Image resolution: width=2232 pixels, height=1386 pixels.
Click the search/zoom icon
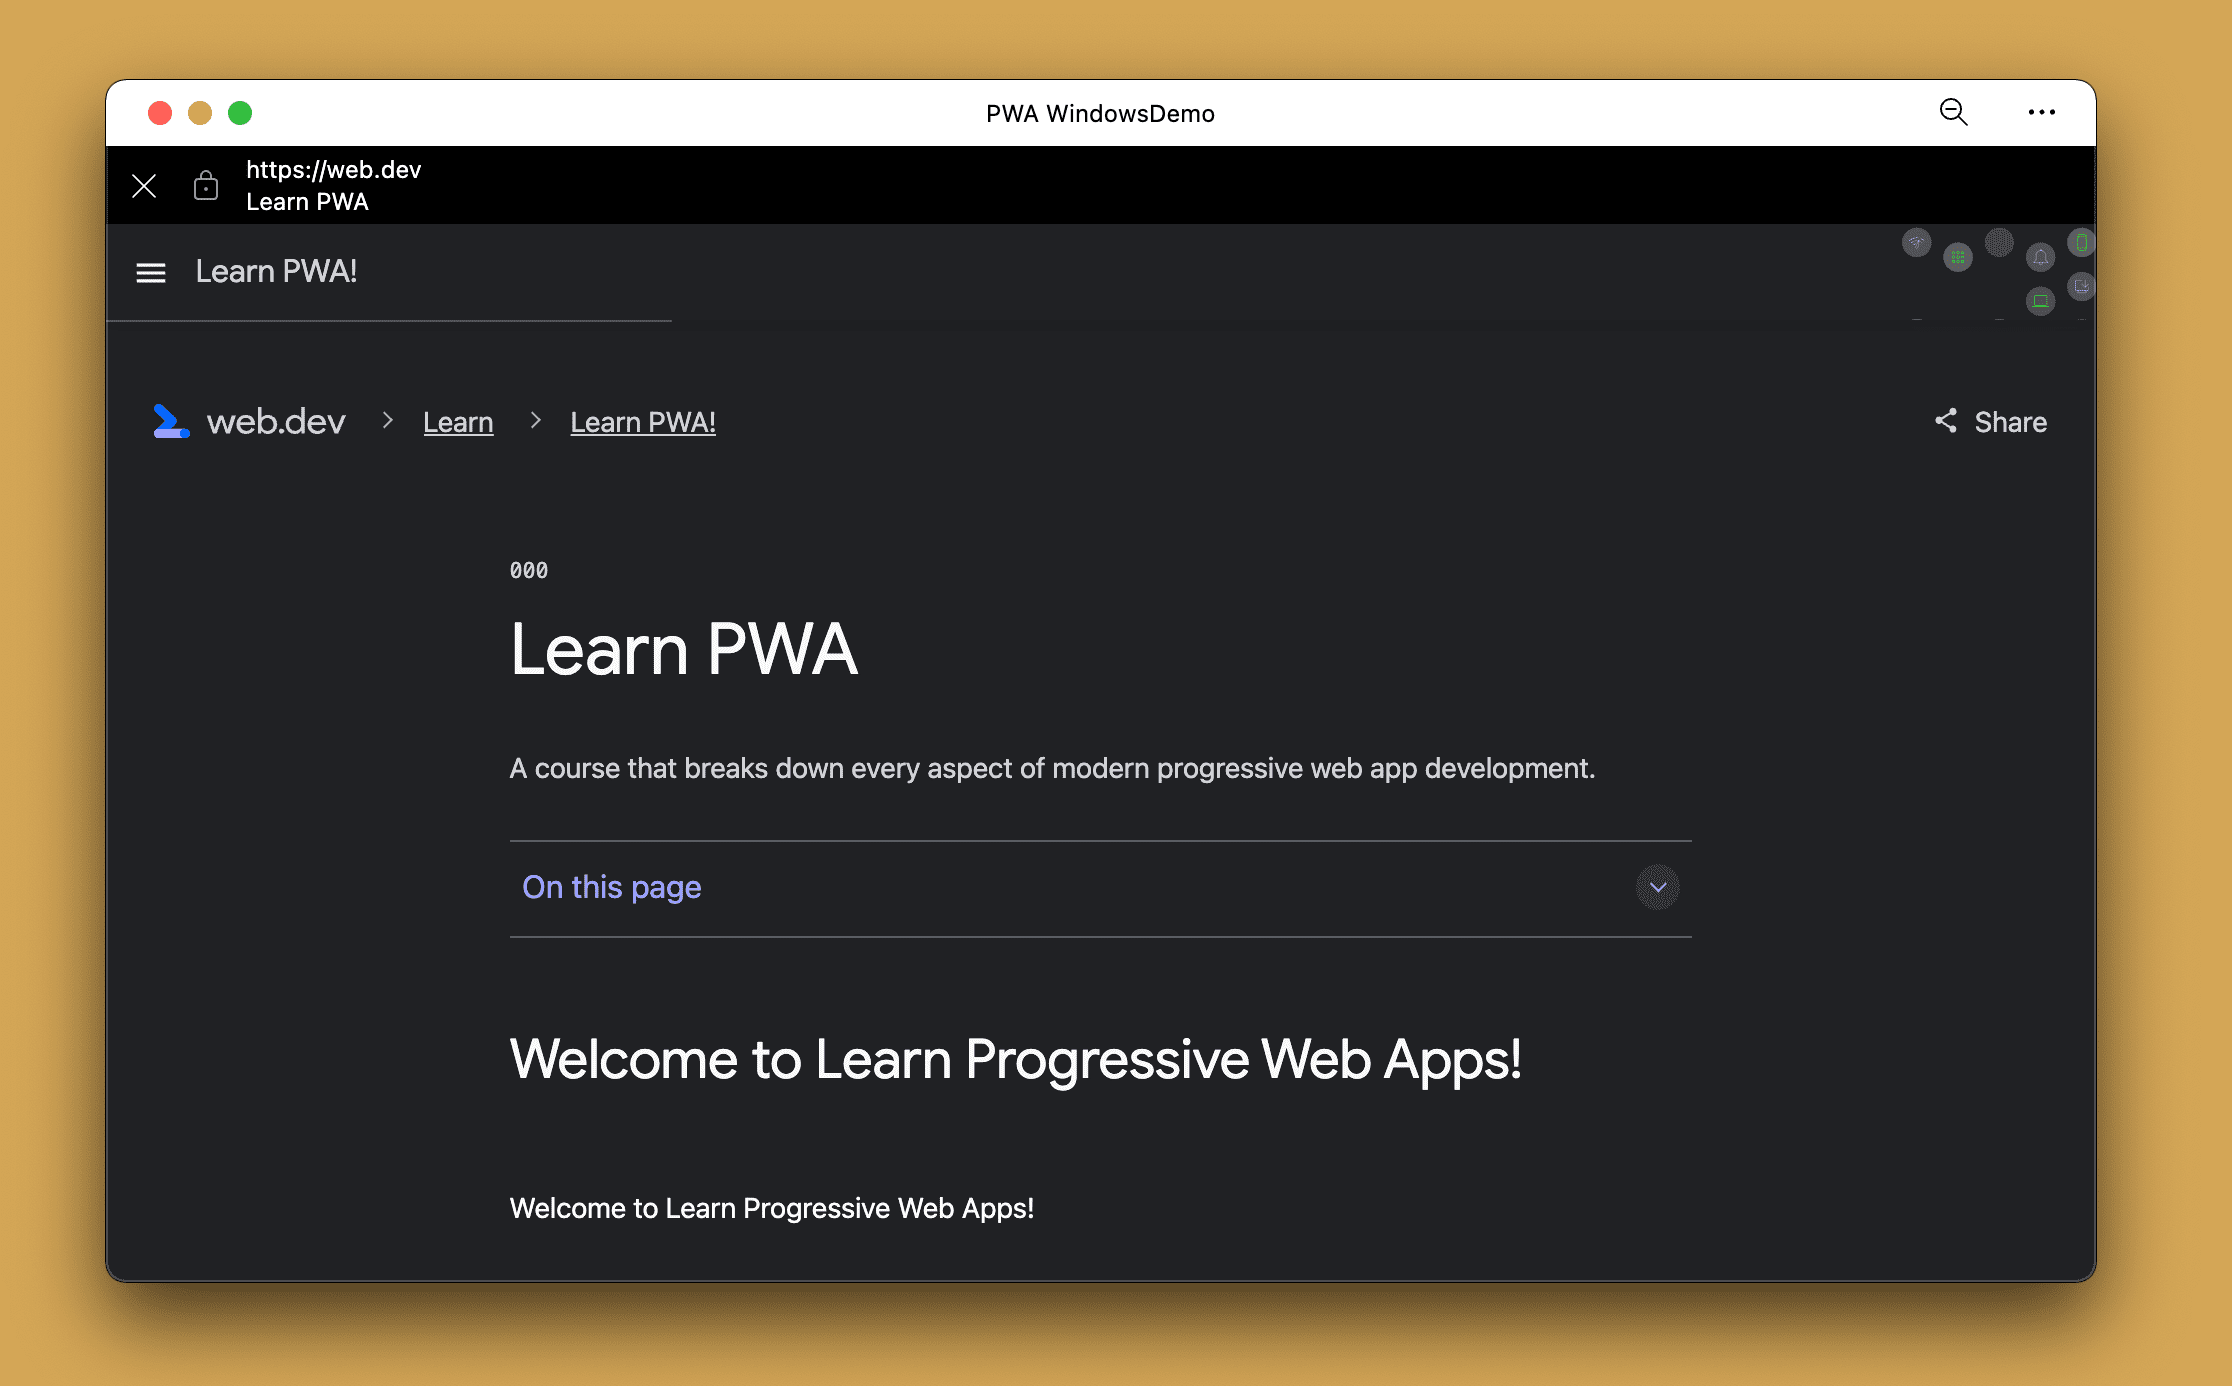[1953, 113]
